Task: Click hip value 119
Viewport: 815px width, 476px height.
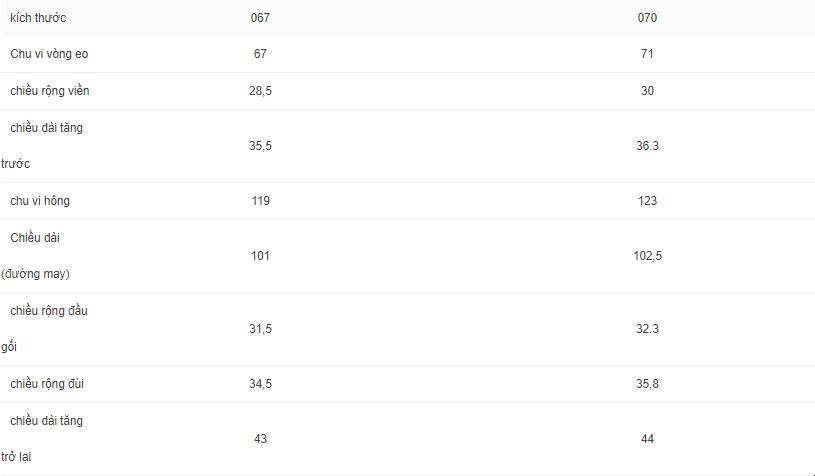Action: coord(260,201)
